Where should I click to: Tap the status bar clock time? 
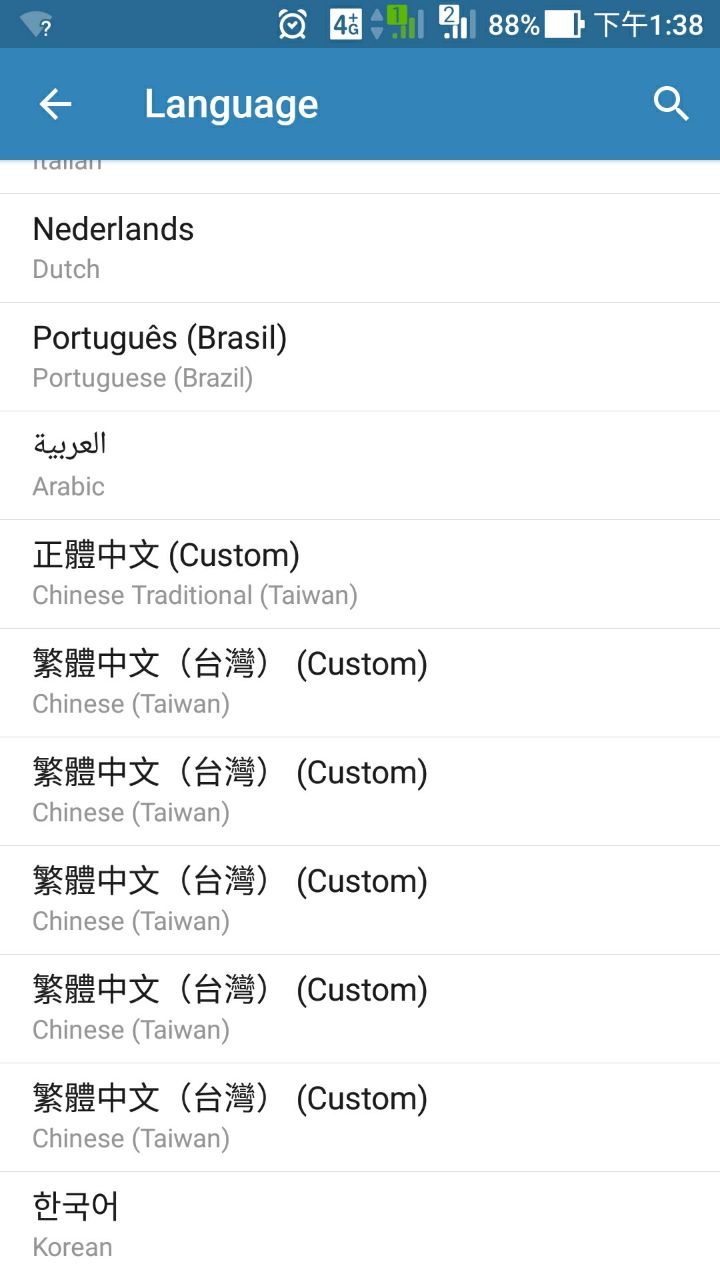pyautogui.click(x=649, y=24)
